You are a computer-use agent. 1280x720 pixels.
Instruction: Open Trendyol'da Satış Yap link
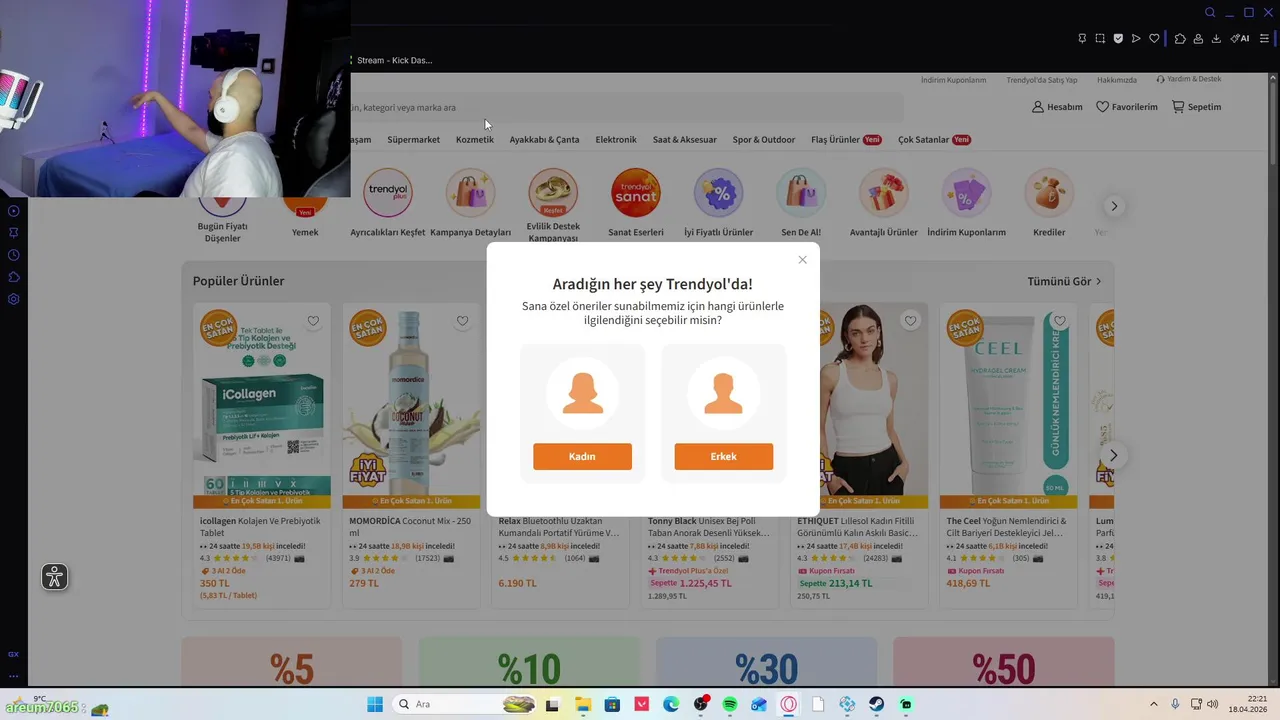[x=1041, y=80]
